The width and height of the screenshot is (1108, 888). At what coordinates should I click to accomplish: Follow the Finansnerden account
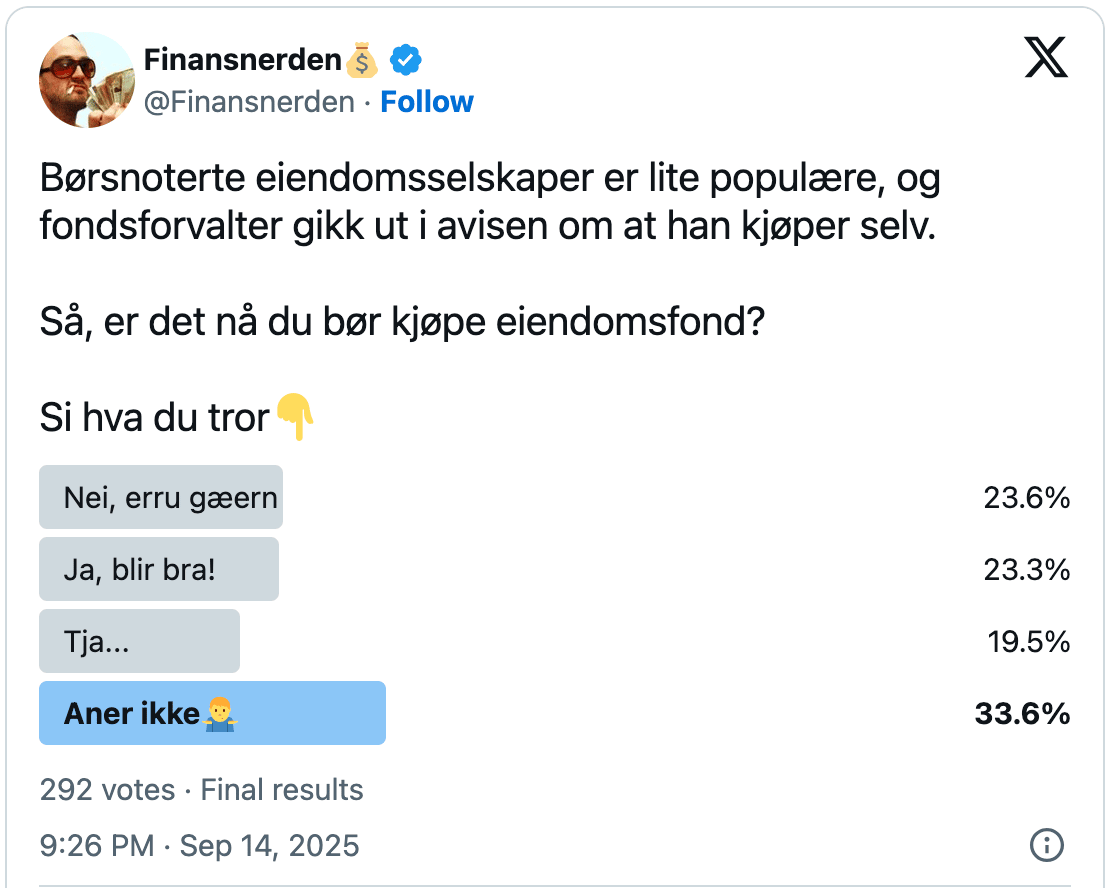click(x=427, y=102)
